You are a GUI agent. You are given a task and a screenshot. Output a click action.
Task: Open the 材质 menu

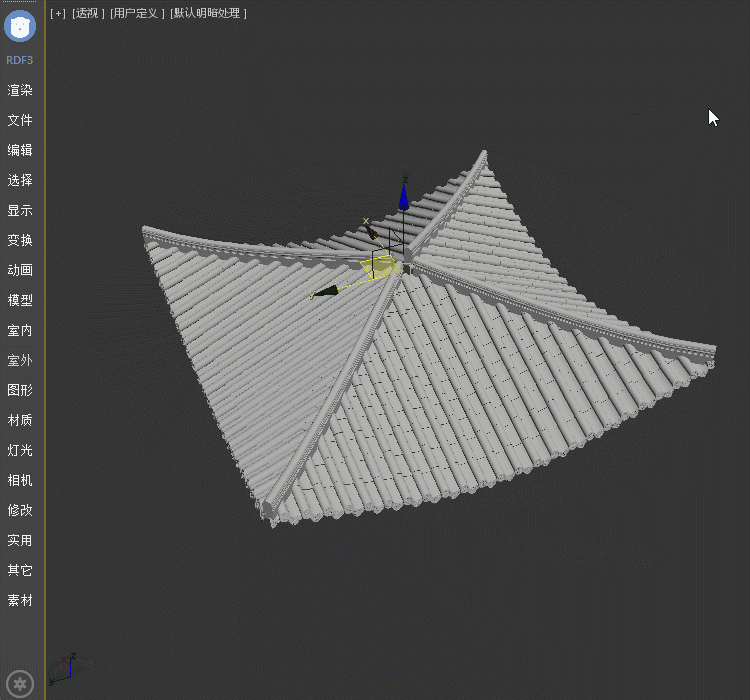[20, 420]
